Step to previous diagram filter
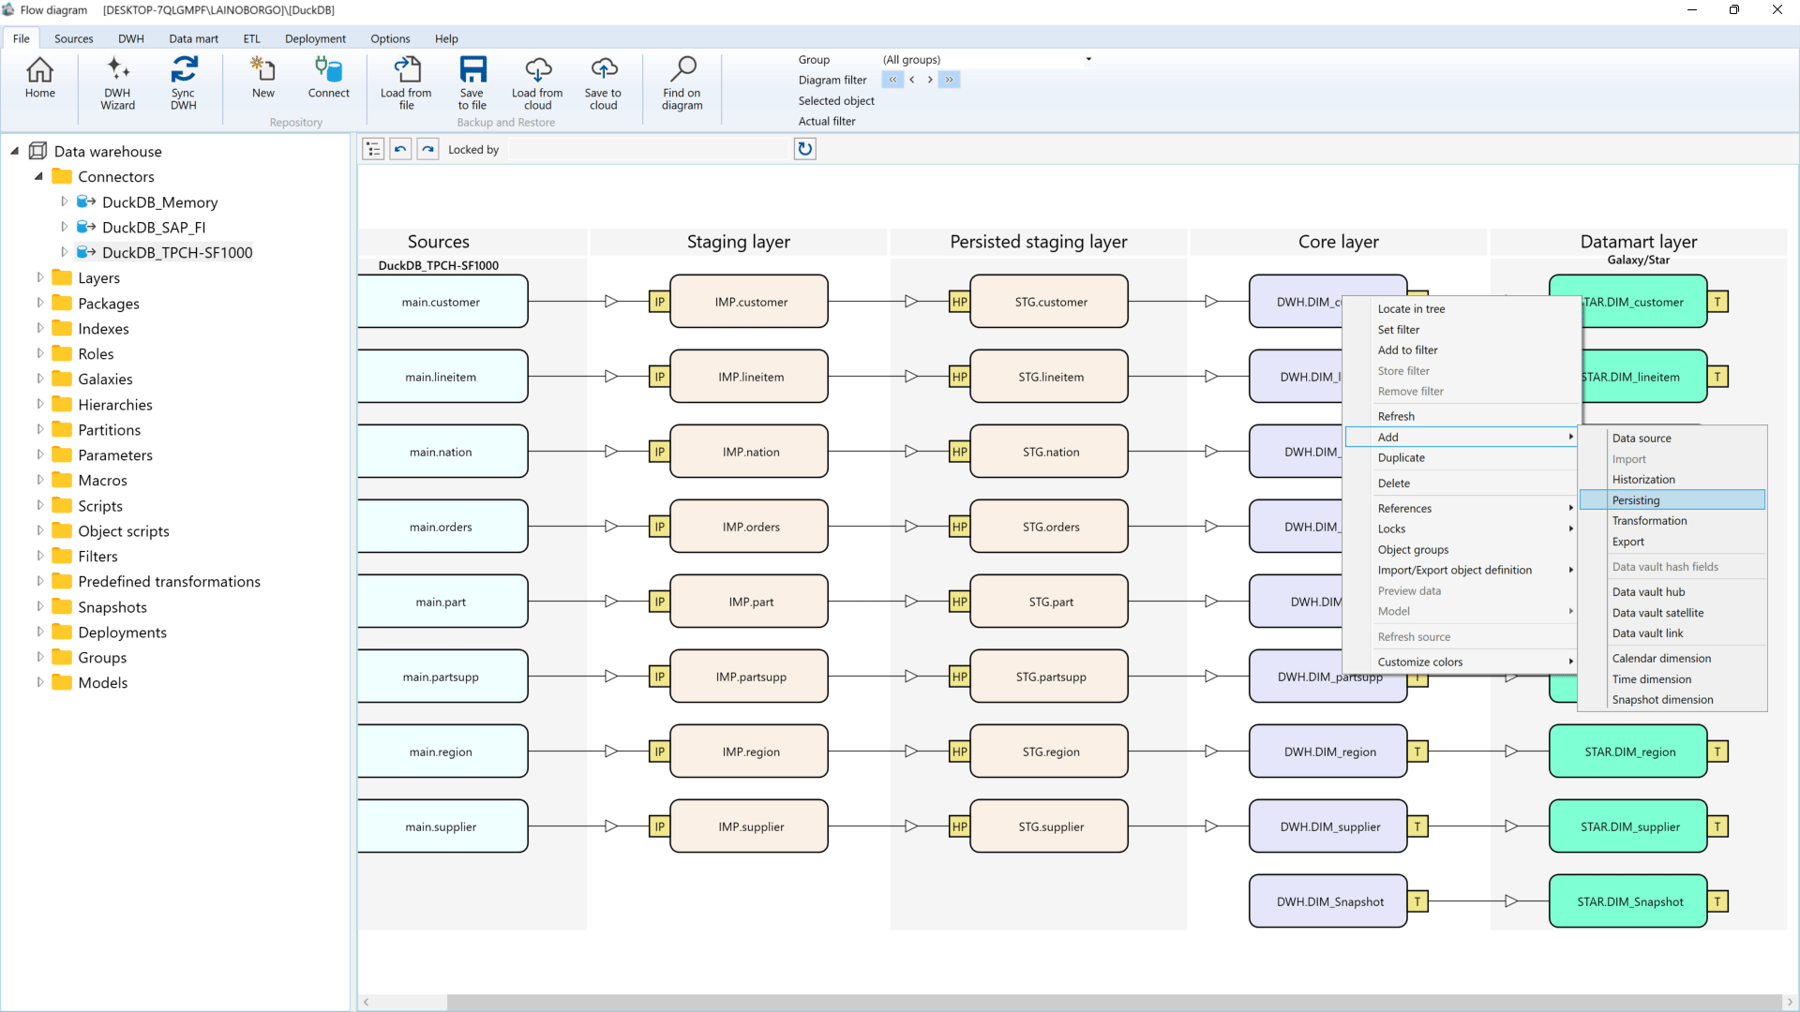 pyautogui.click(x=912, y=80)
